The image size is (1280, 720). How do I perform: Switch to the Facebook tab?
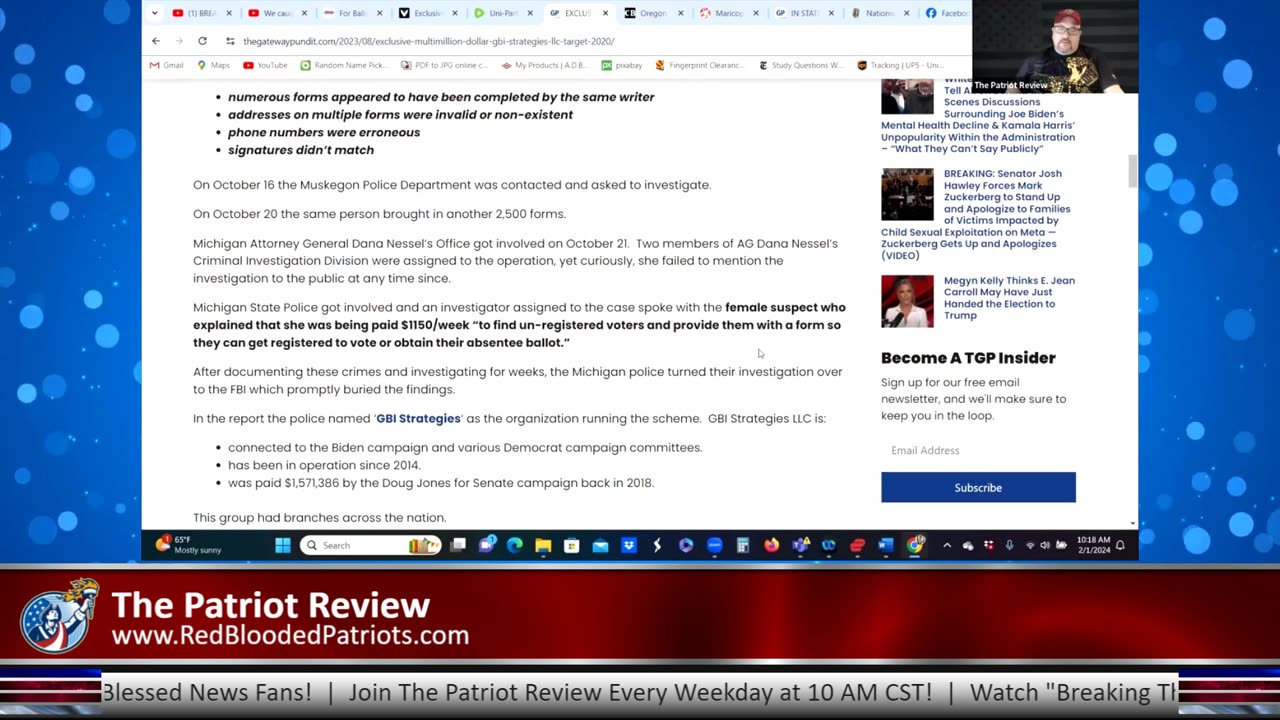coord(946,13)
